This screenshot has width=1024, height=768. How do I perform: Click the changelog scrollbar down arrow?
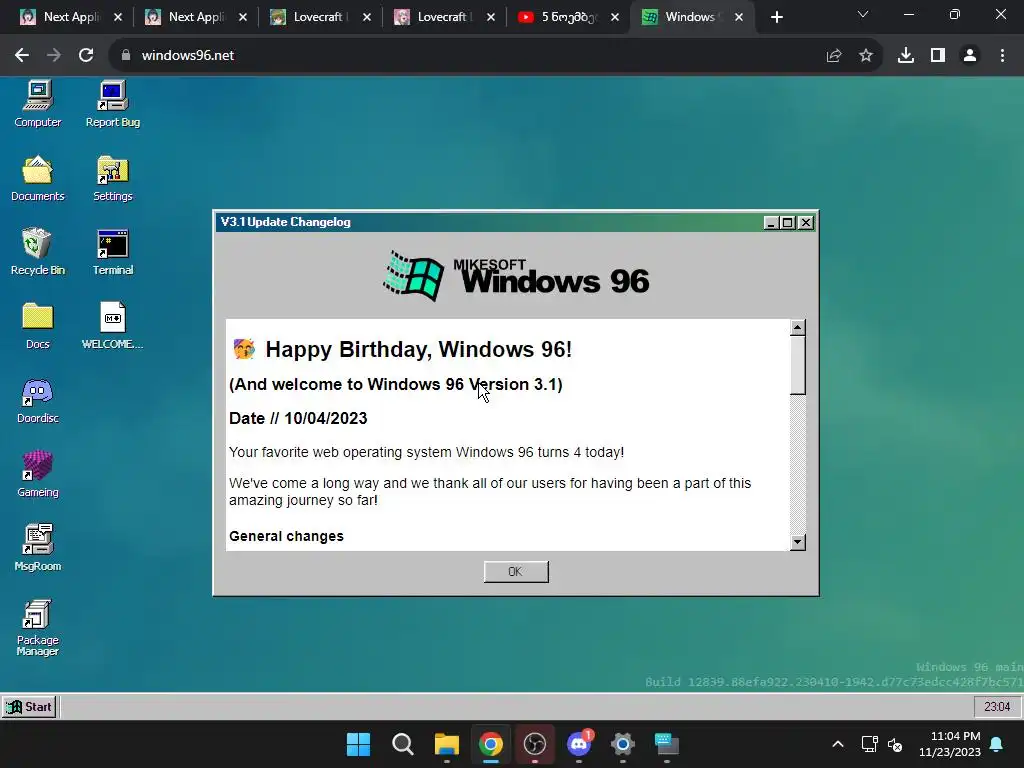(797, 542)
